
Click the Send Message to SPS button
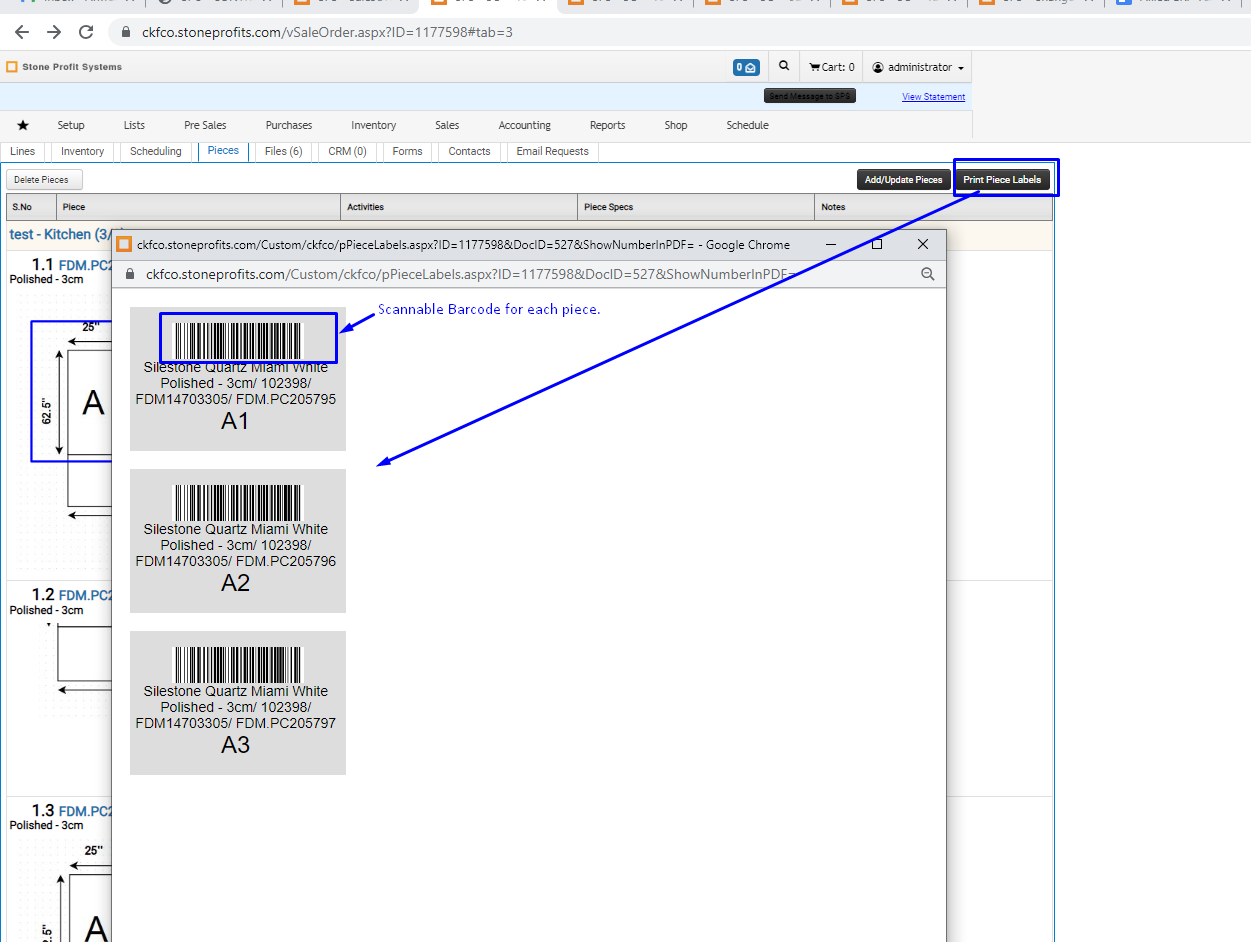click(x=809, y=96)
